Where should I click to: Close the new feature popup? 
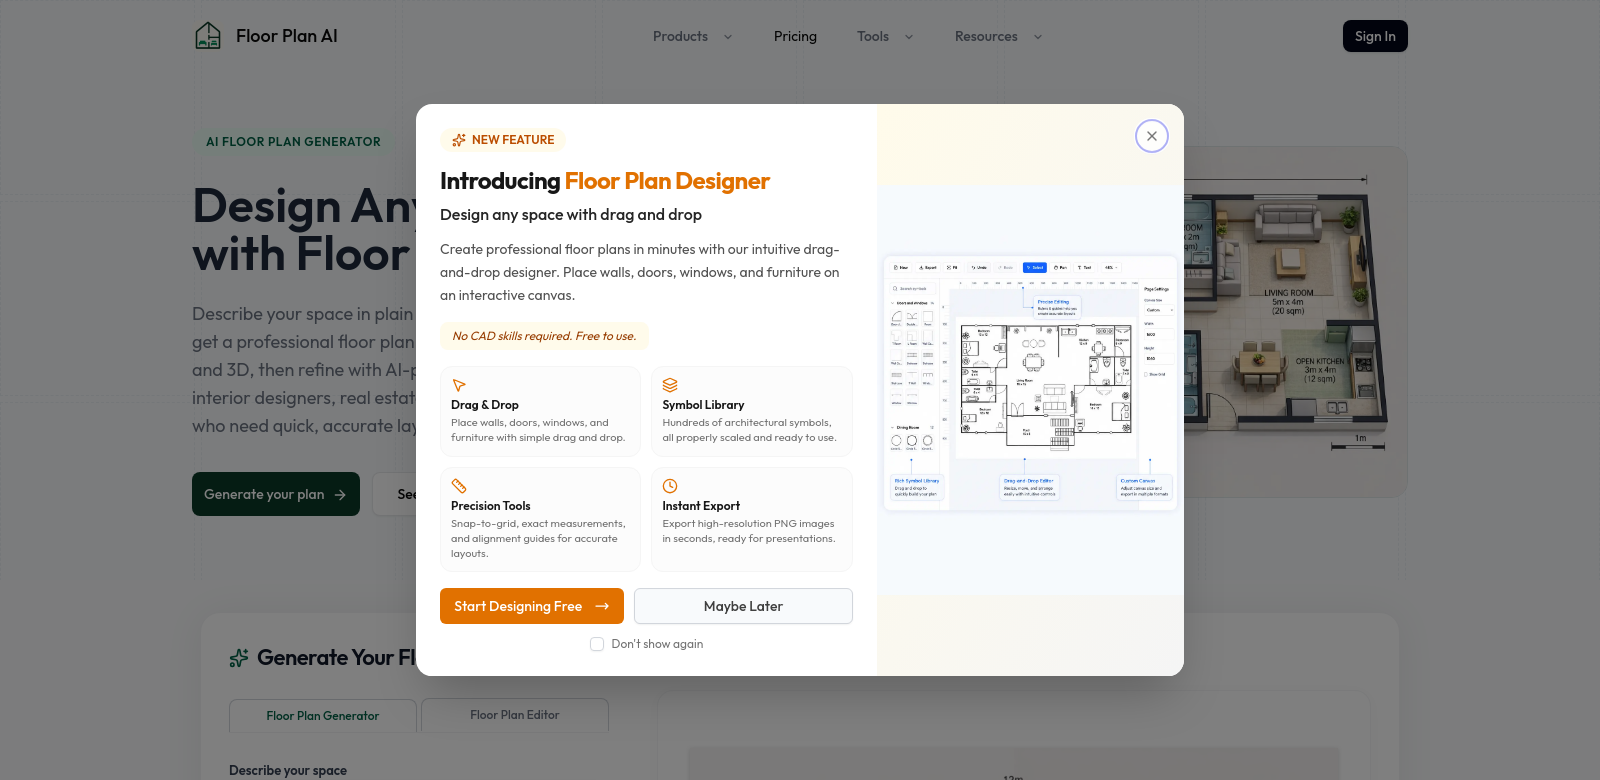[x=1152, y=136]
